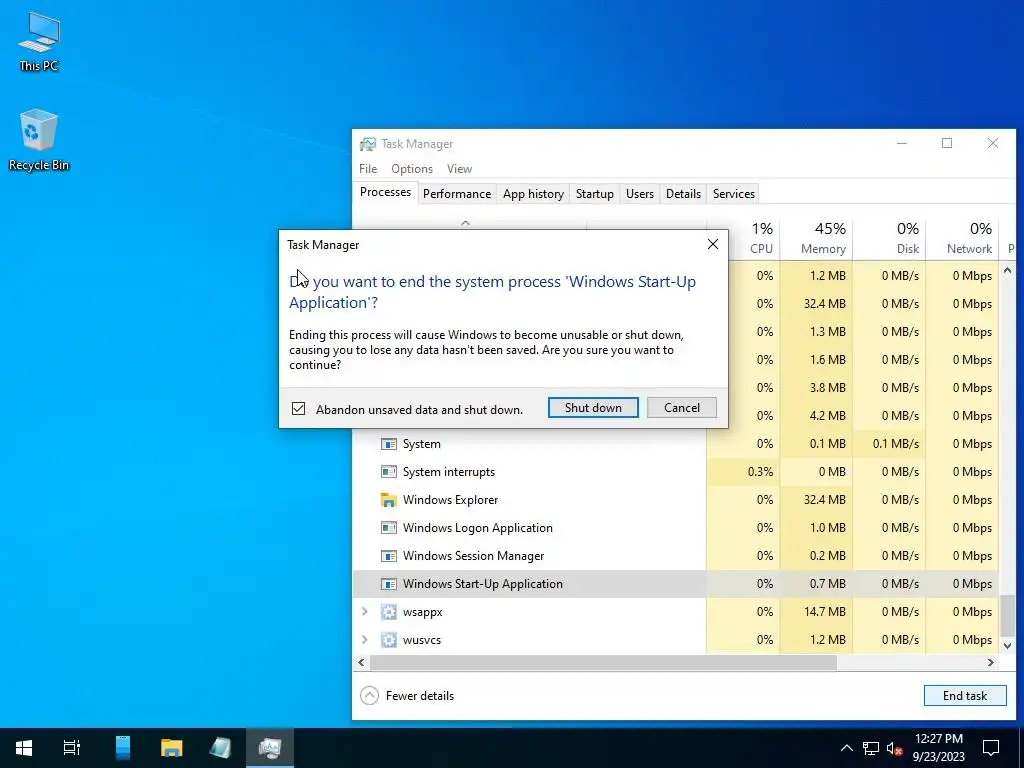Screen dimensions: 1024x768
Task: Sort by the Memory column header
Action: pyautogui.click(x=816, y=238)
